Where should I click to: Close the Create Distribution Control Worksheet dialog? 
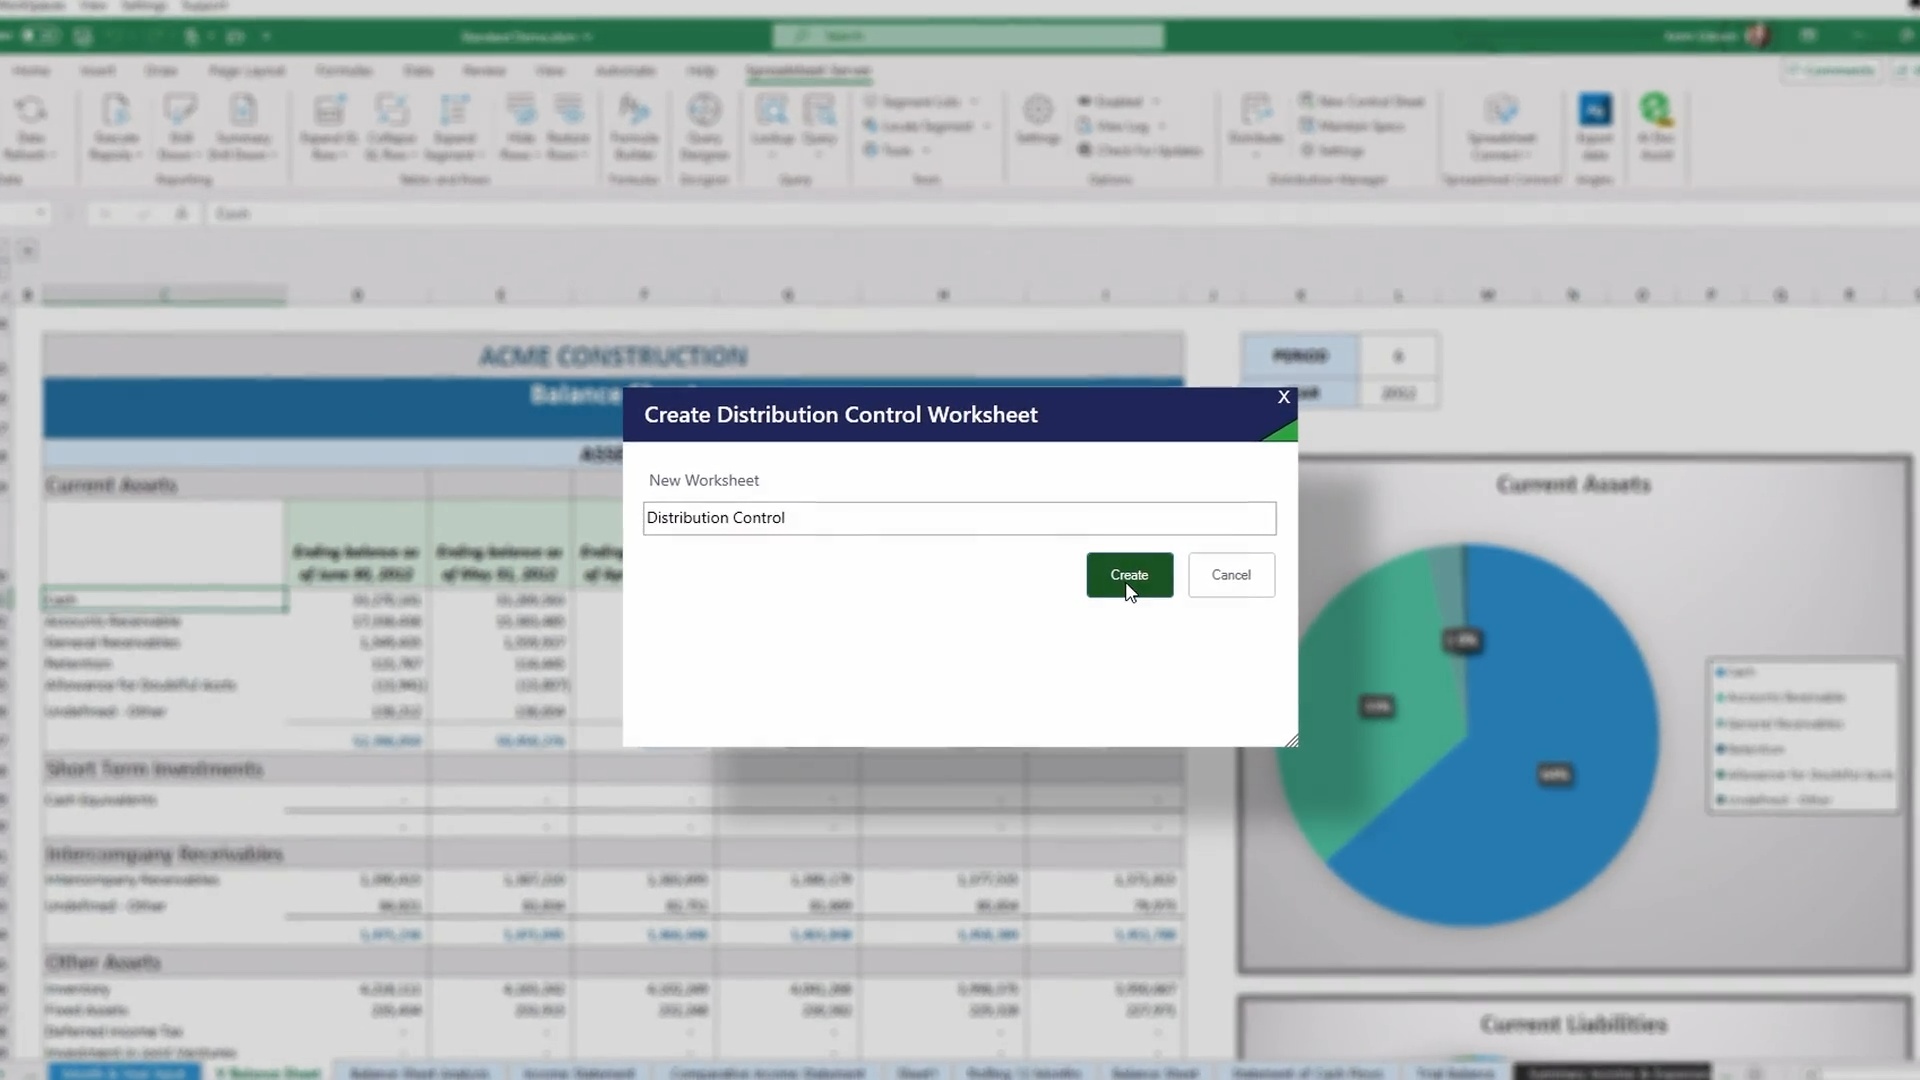1284,397
